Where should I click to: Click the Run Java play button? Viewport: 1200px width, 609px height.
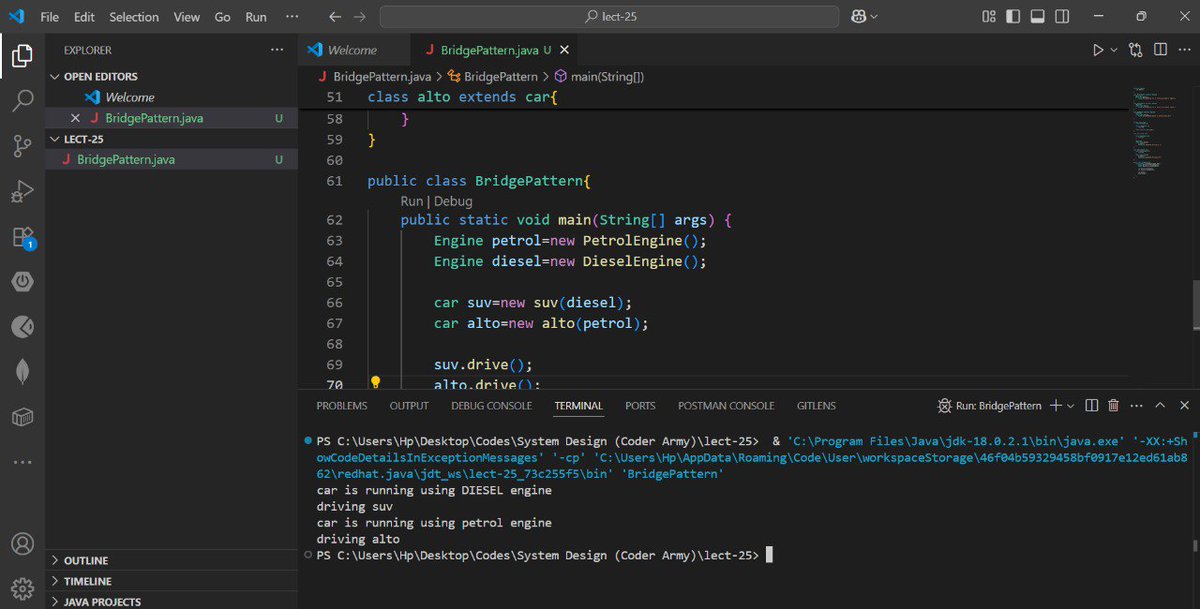click(x=1098, y=49)
